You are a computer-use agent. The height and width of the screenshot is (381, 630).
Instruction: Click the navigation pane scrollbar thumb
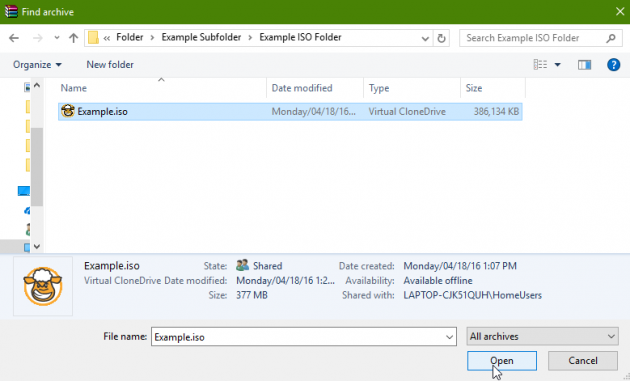point(37,166)
